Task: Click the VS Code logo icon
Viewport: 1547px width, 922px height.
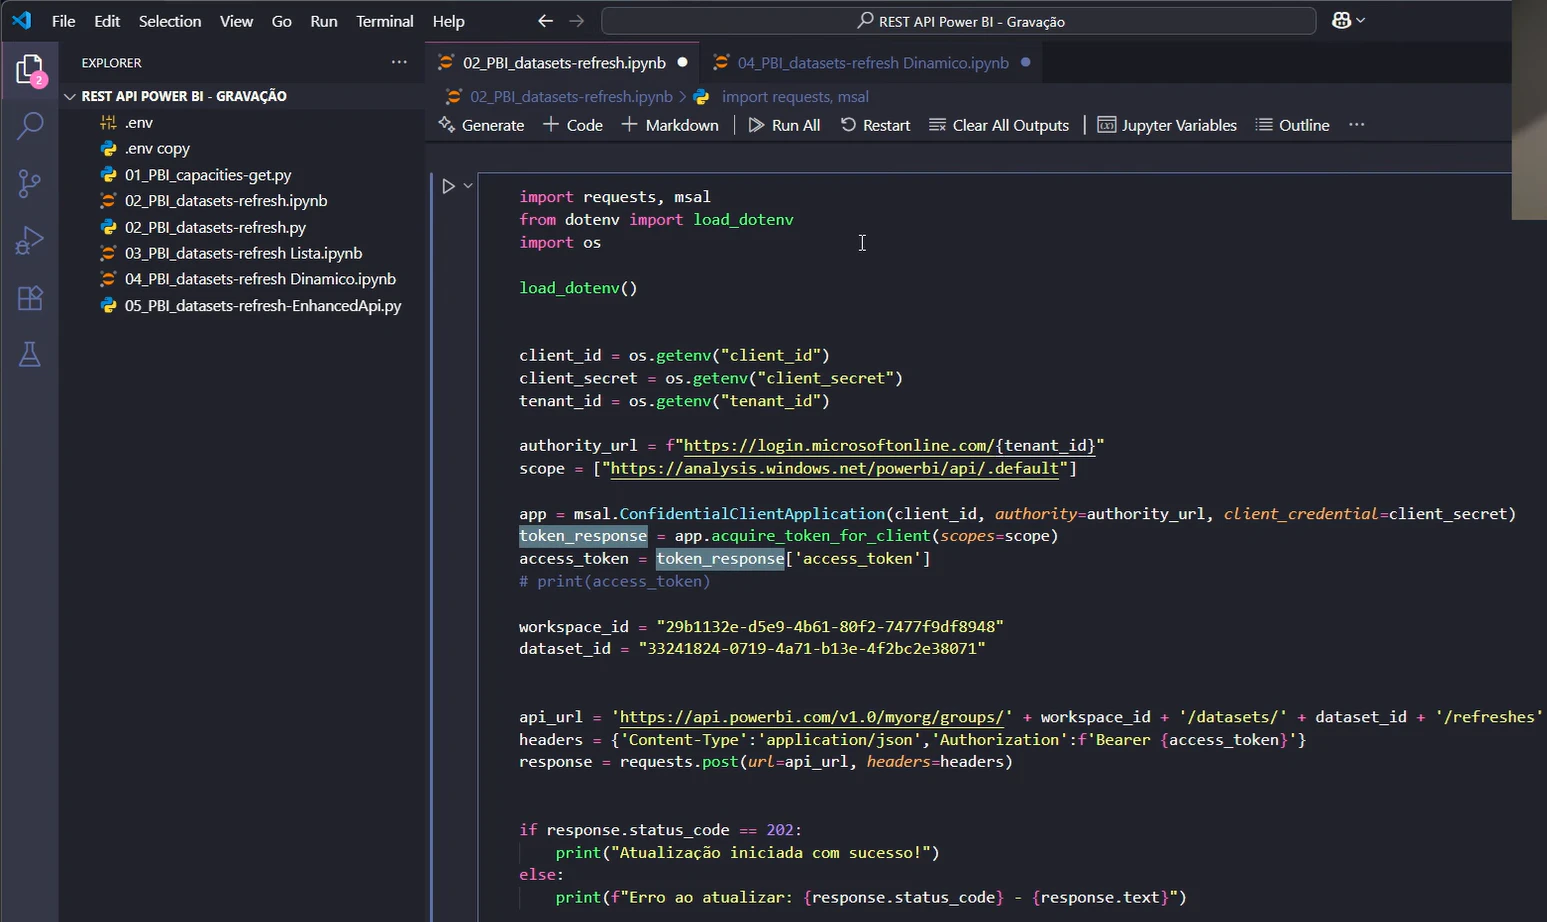Action: click(22, 20)
